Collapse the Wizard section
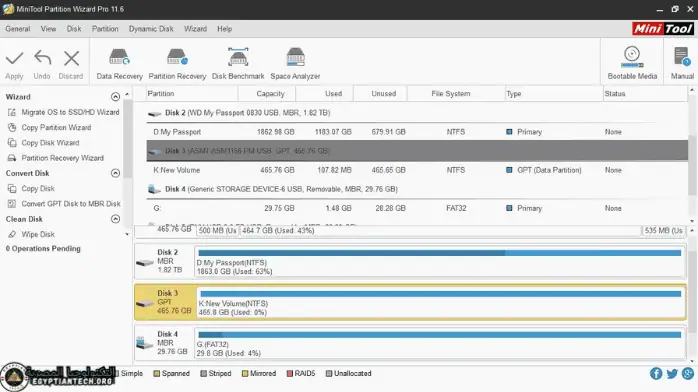 pyautogui.click(x=115, y=97)
